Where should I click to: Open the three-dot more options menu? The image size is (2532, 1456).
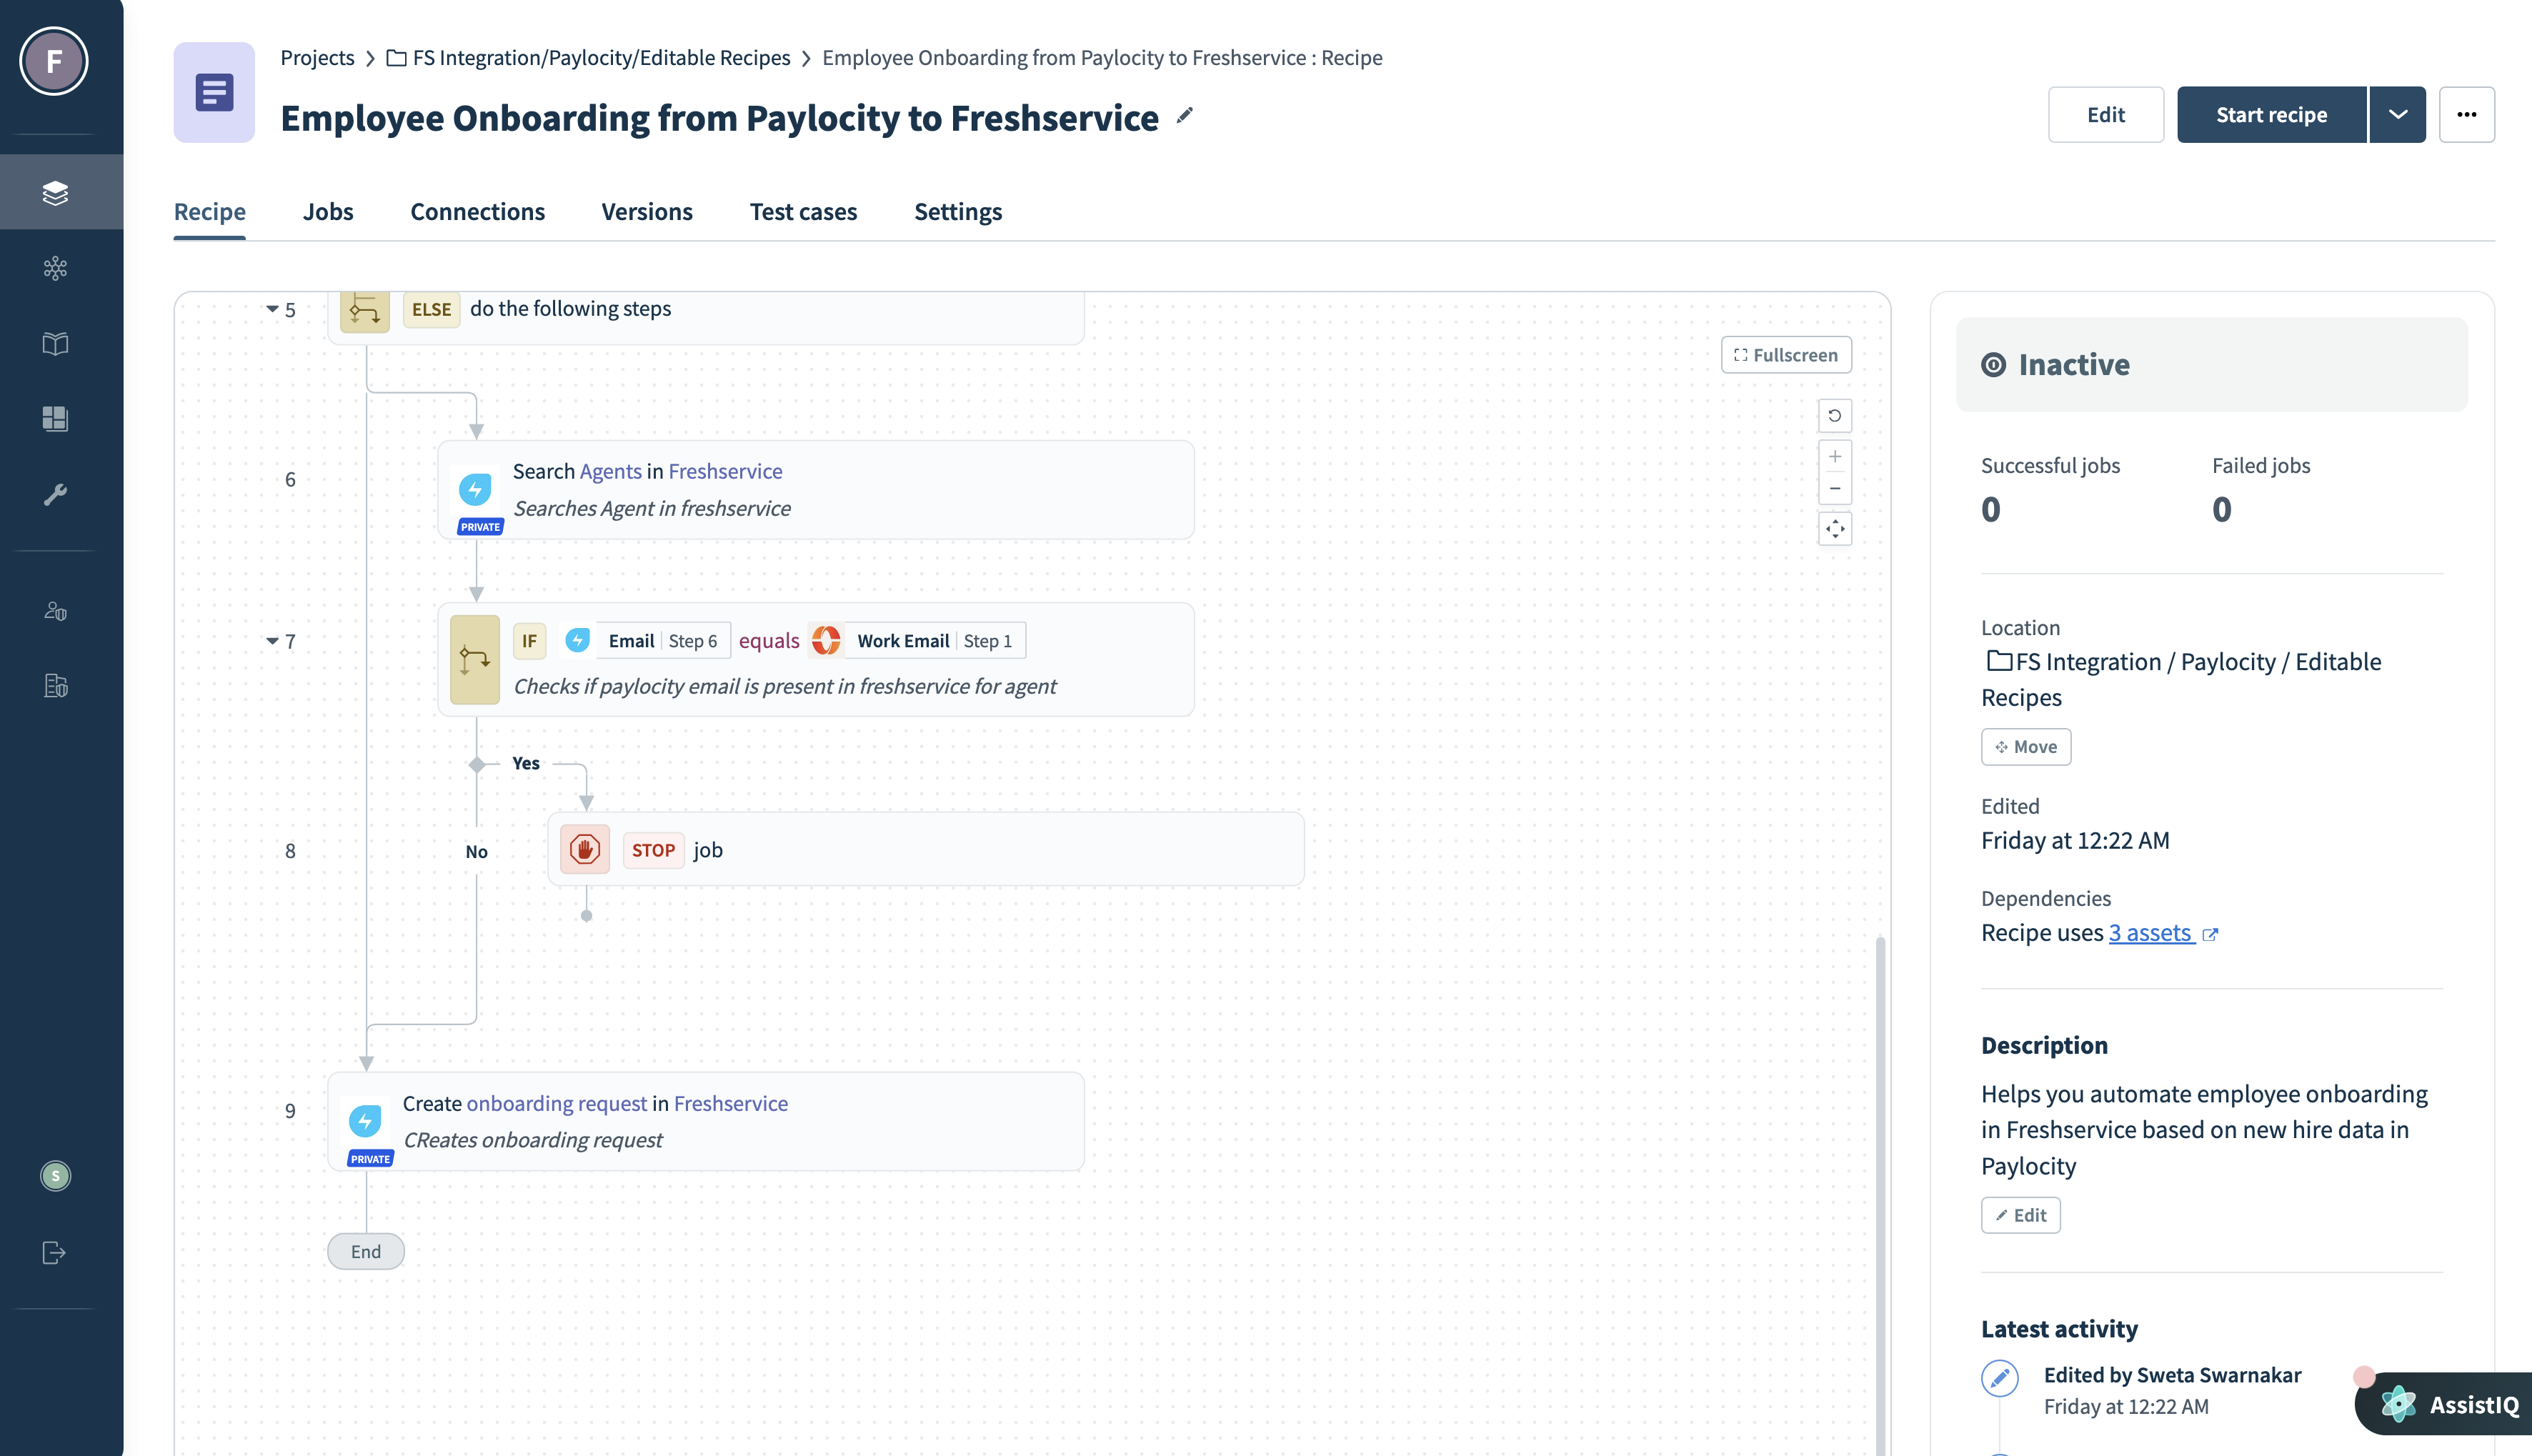click(x=2466, y=115)
